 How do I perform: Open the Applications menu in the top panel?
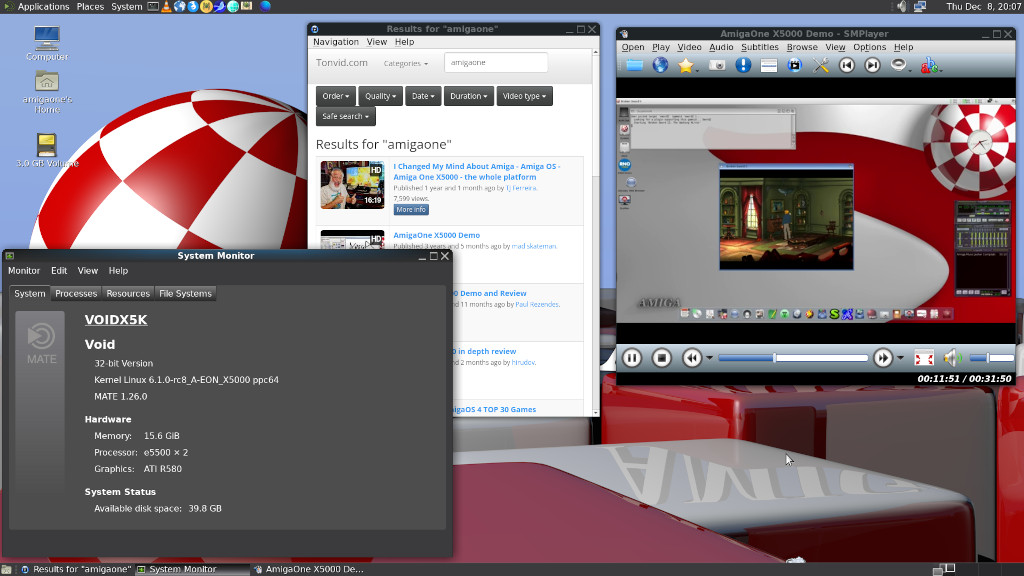tap(43, 7)
